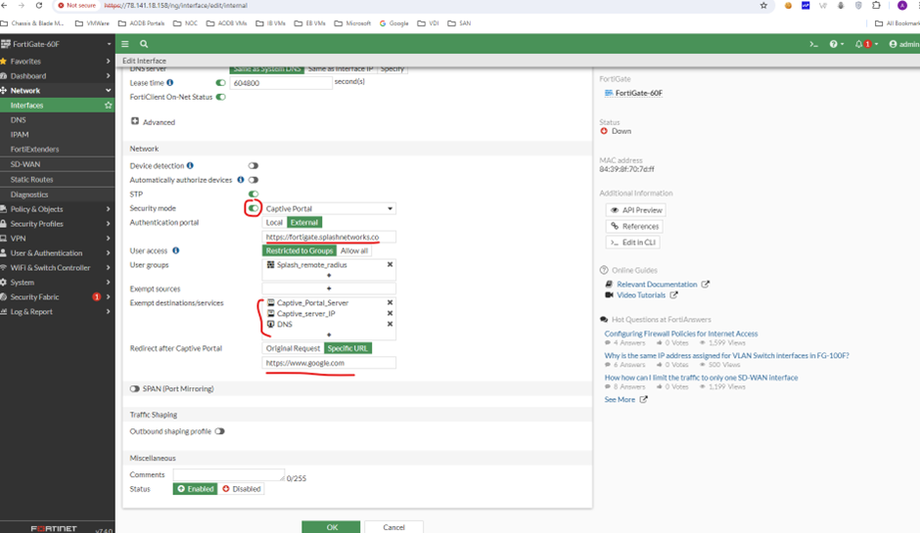Select Local authentication portal
Viewport: 920px width, 533px height.
[x=274, y=222]
